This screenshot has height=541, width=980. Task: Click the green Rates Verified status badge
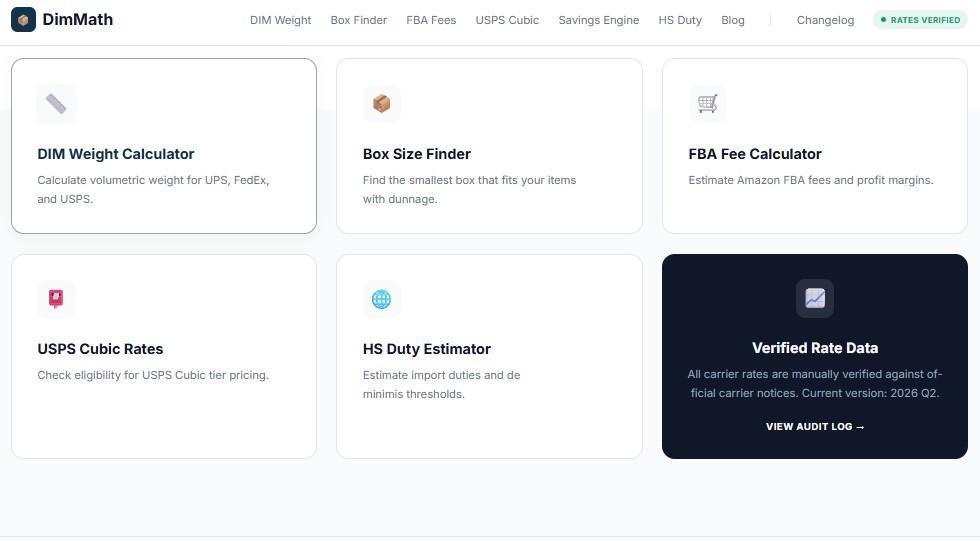920,20
